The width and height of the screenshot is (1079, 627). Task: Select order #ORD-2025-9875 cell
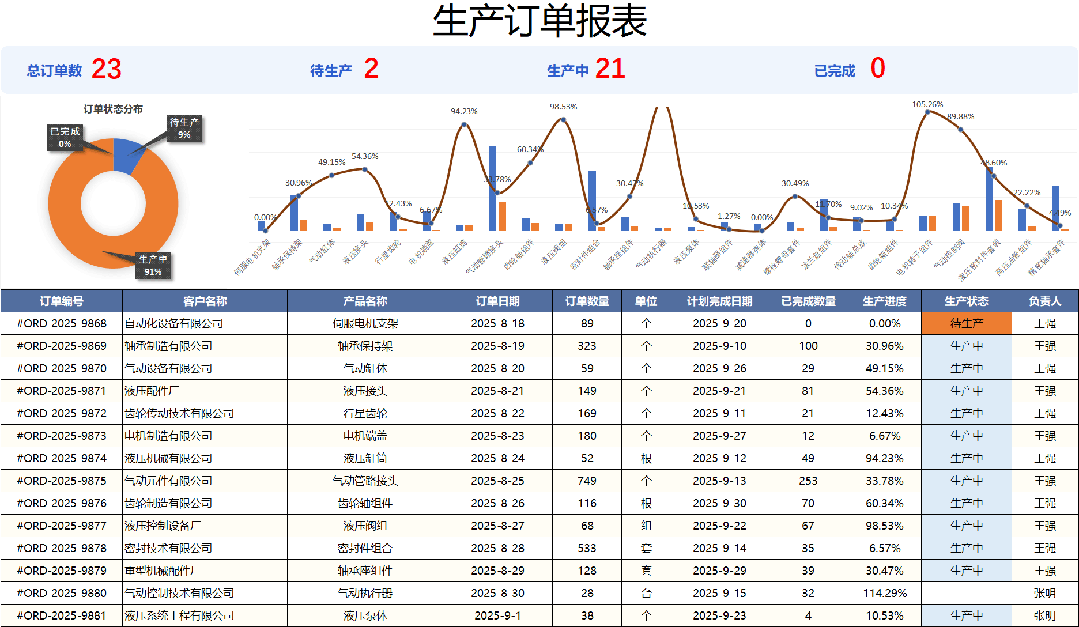[x=62, y=481]
